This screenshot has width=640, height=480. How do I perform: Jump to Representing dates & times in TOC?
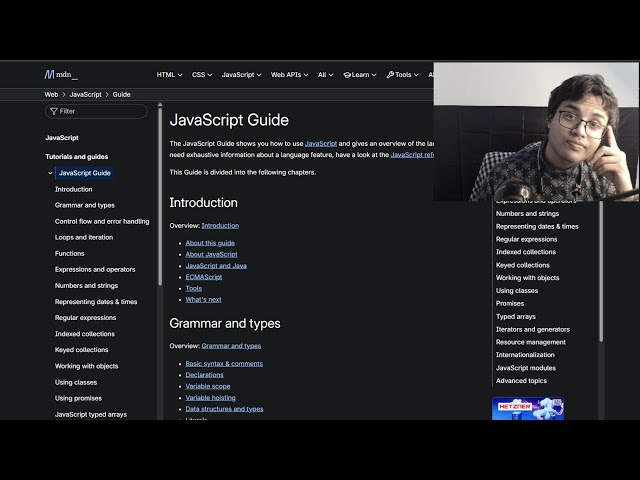(x=537, y=227)
